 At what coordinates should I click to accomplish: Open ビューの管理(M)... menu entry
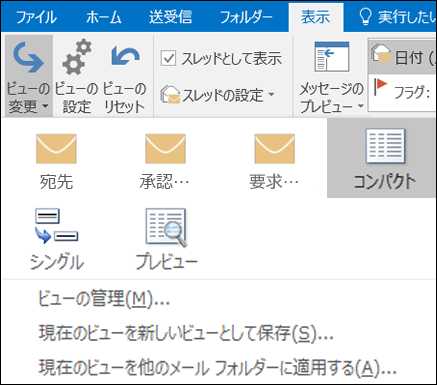point(104,298)
